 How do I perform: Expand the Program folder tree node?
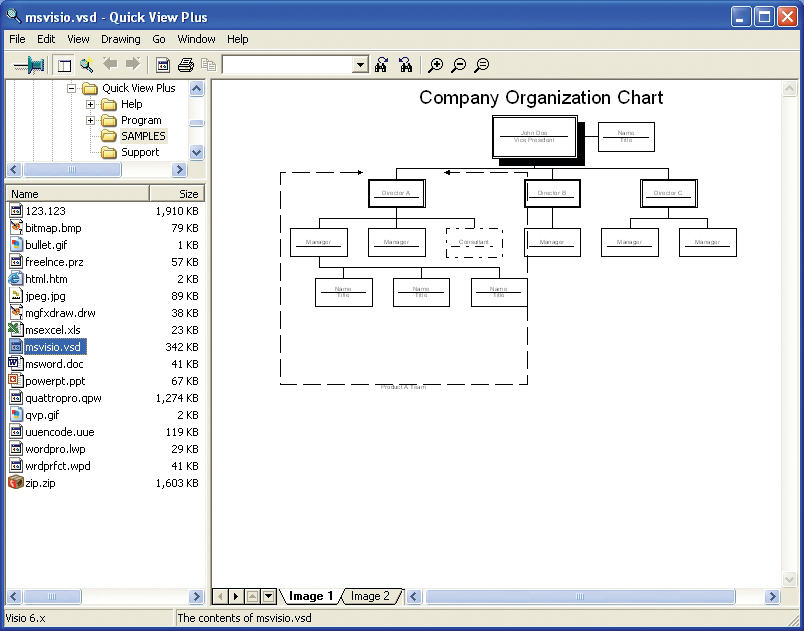(x=91, y=120)
